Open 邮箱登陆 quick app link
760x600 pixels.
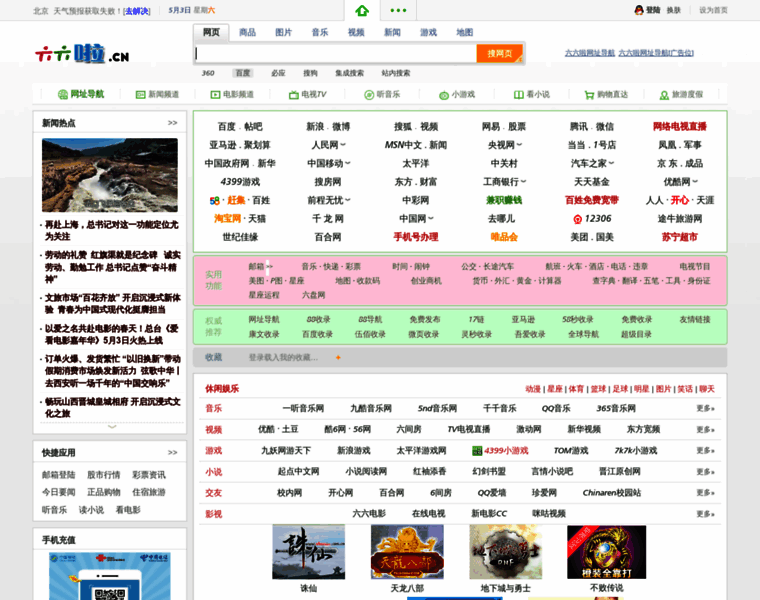[x=59, y=475]
